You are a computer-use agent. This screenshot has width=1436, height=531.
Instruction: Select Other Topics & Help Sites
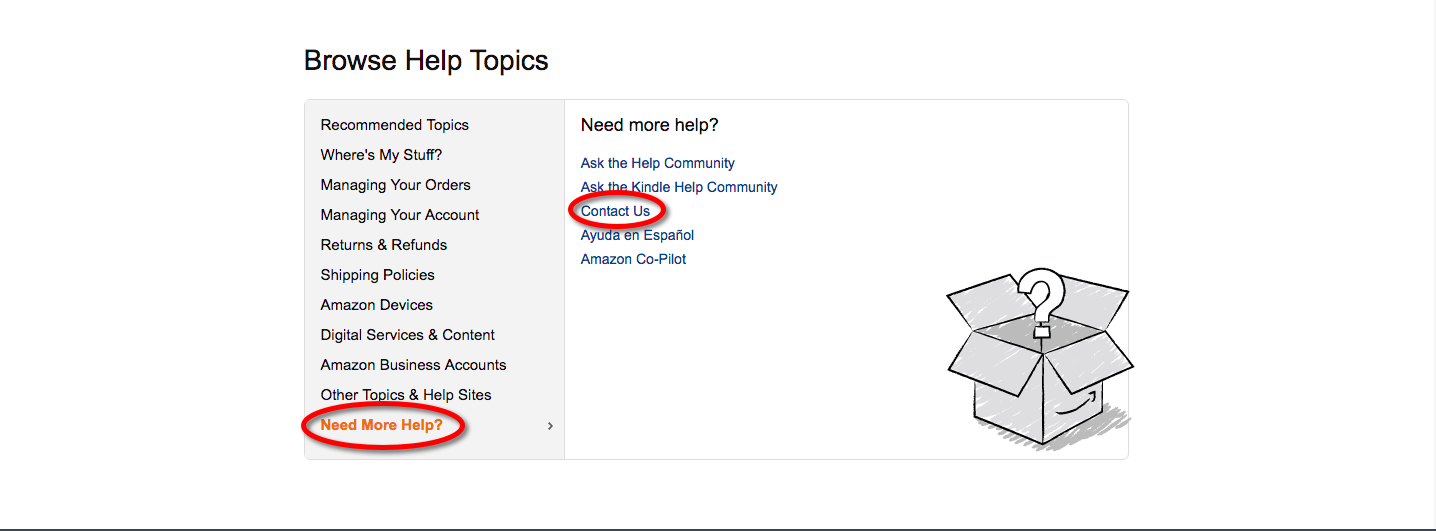406,395
